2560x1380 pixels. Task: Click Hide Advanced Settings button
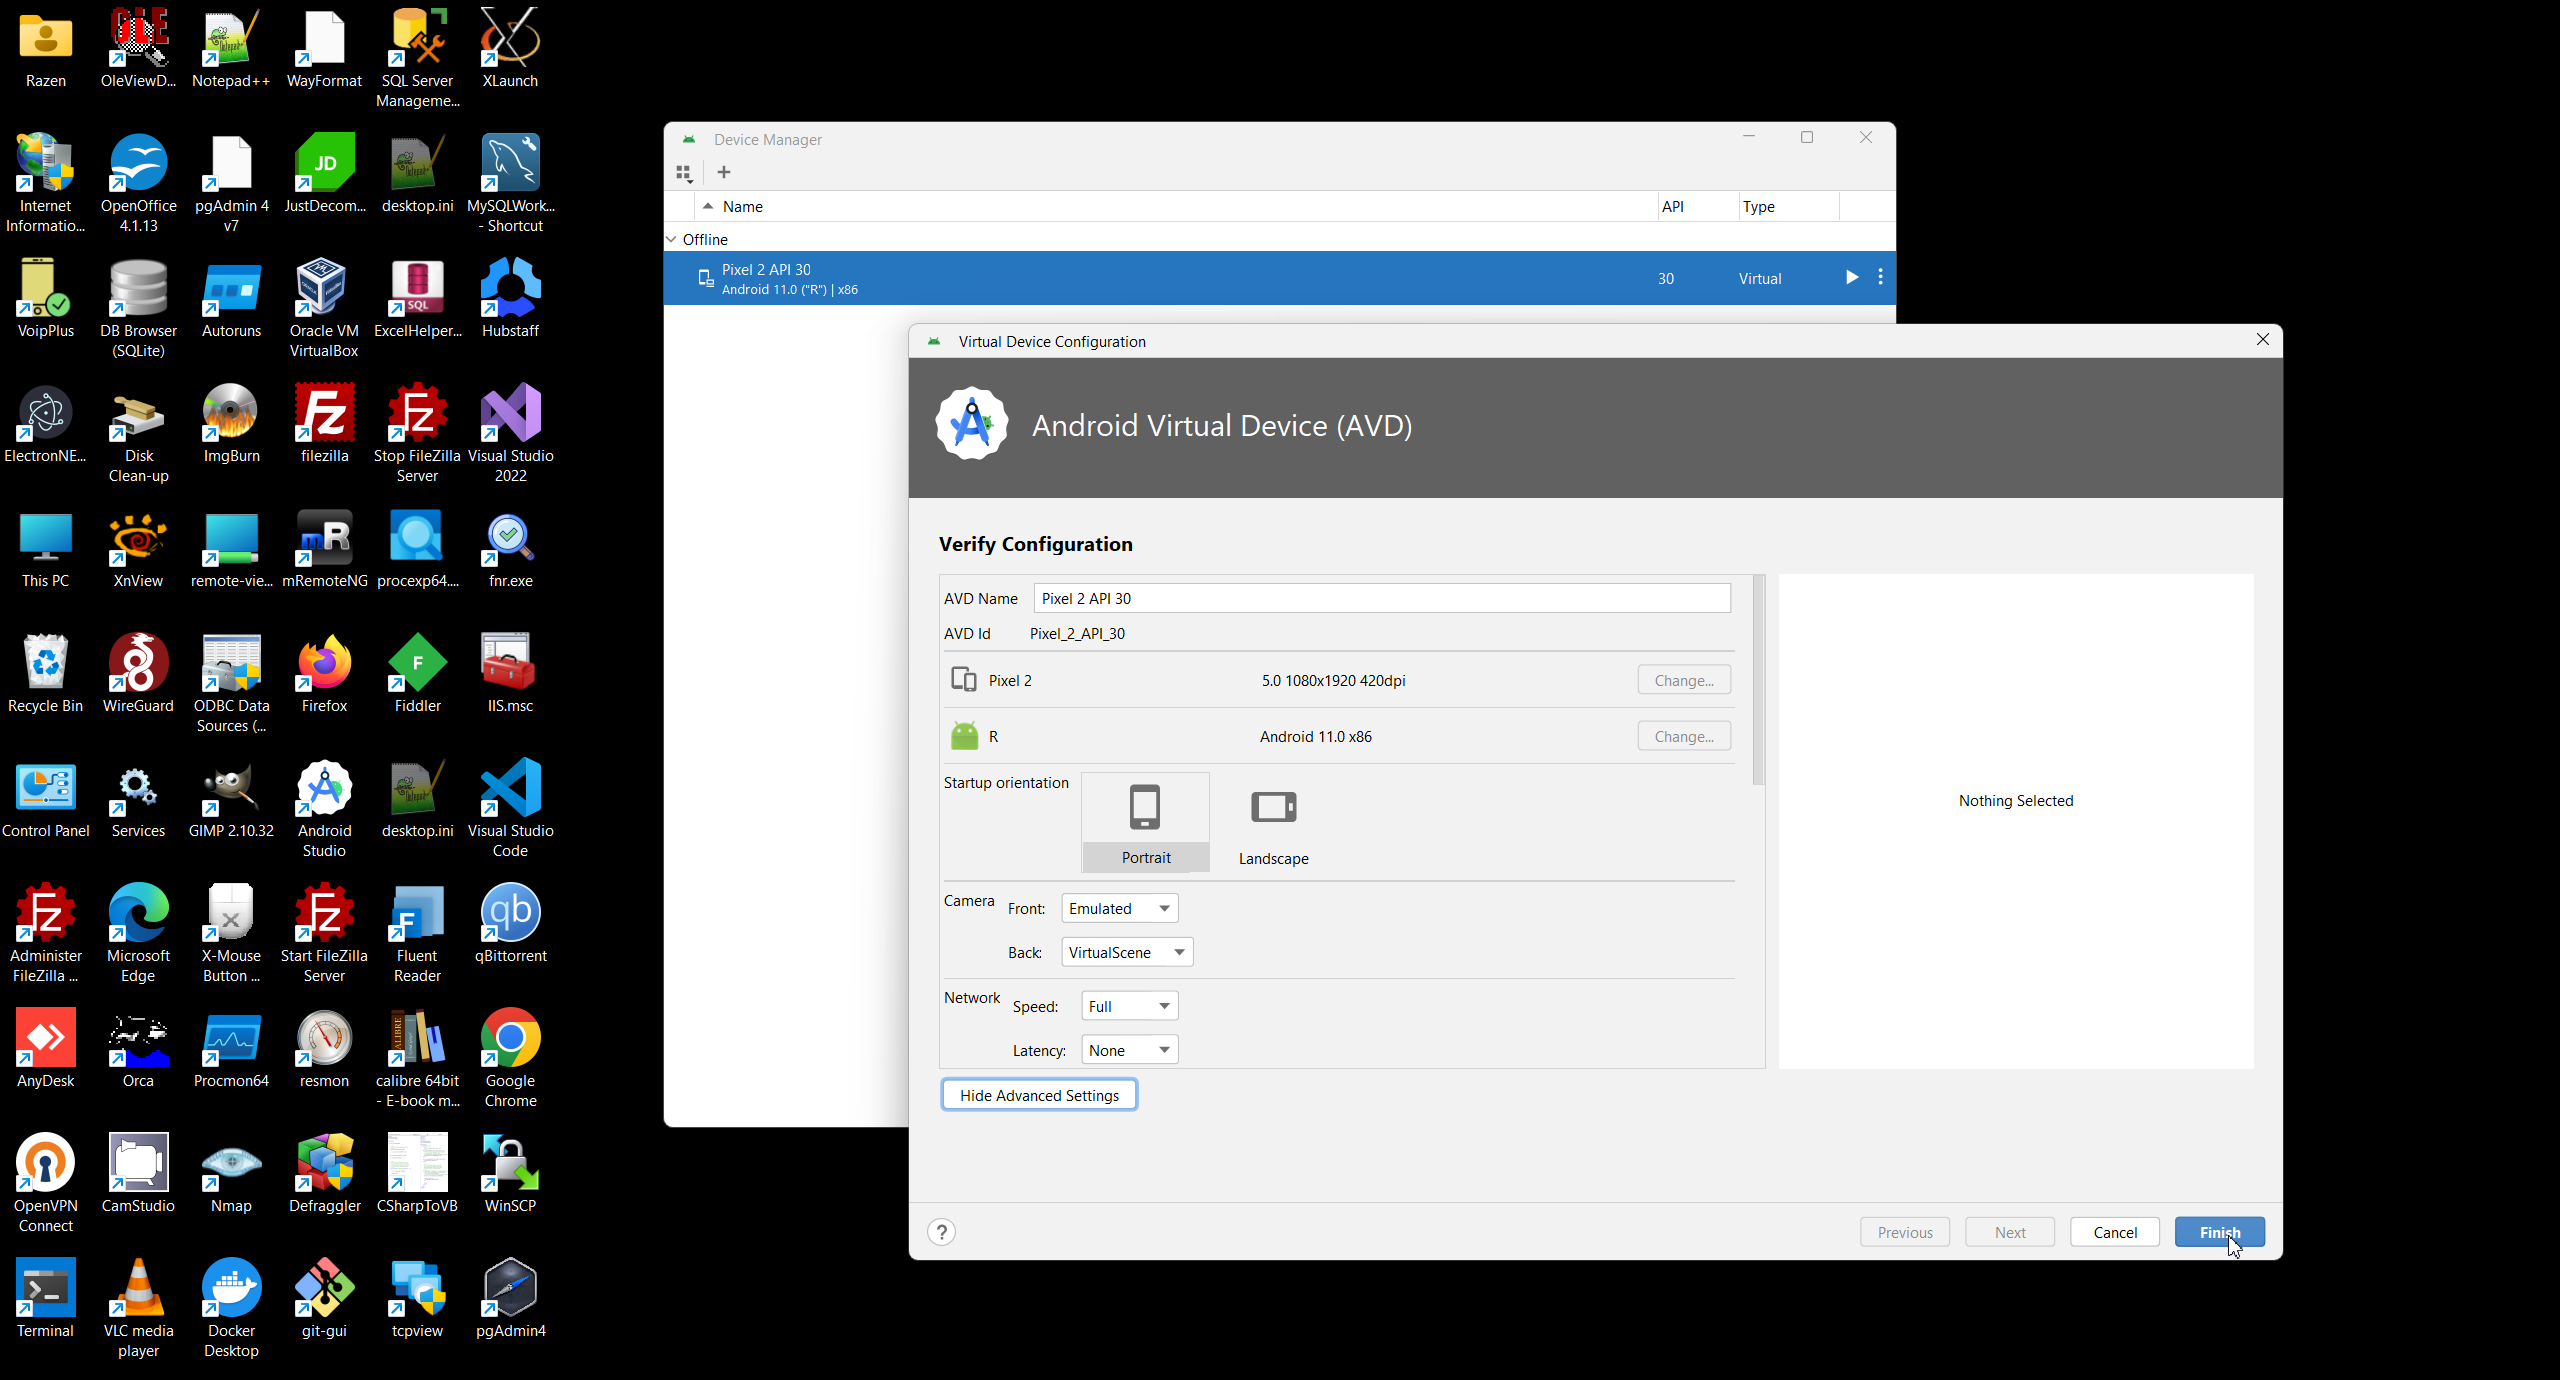(1039, 1095)
